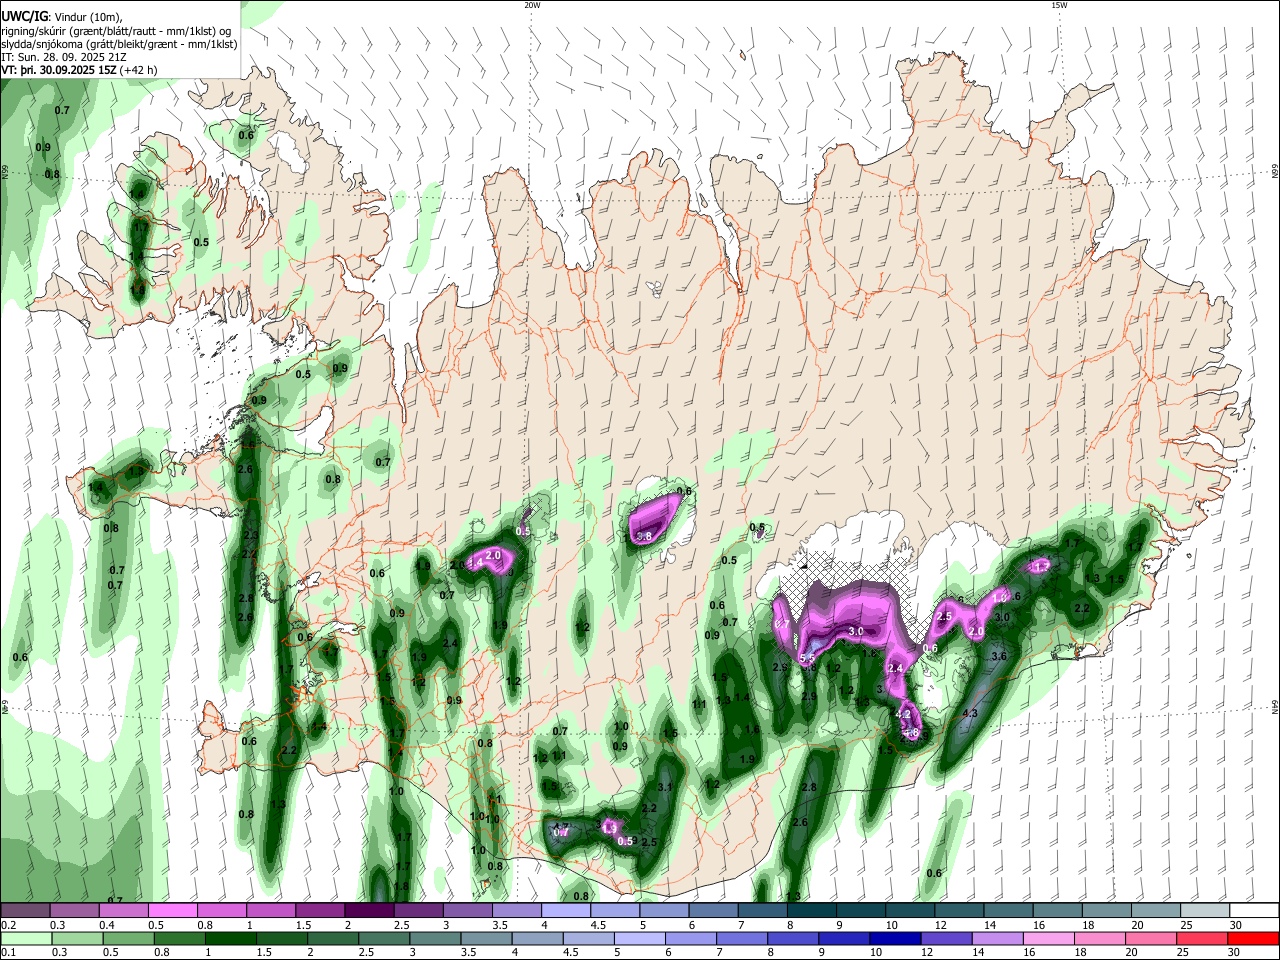The image size is (1280, 960).
Task: Click the white 3.0 label on pink snowfall area
Action: (856, 632)
